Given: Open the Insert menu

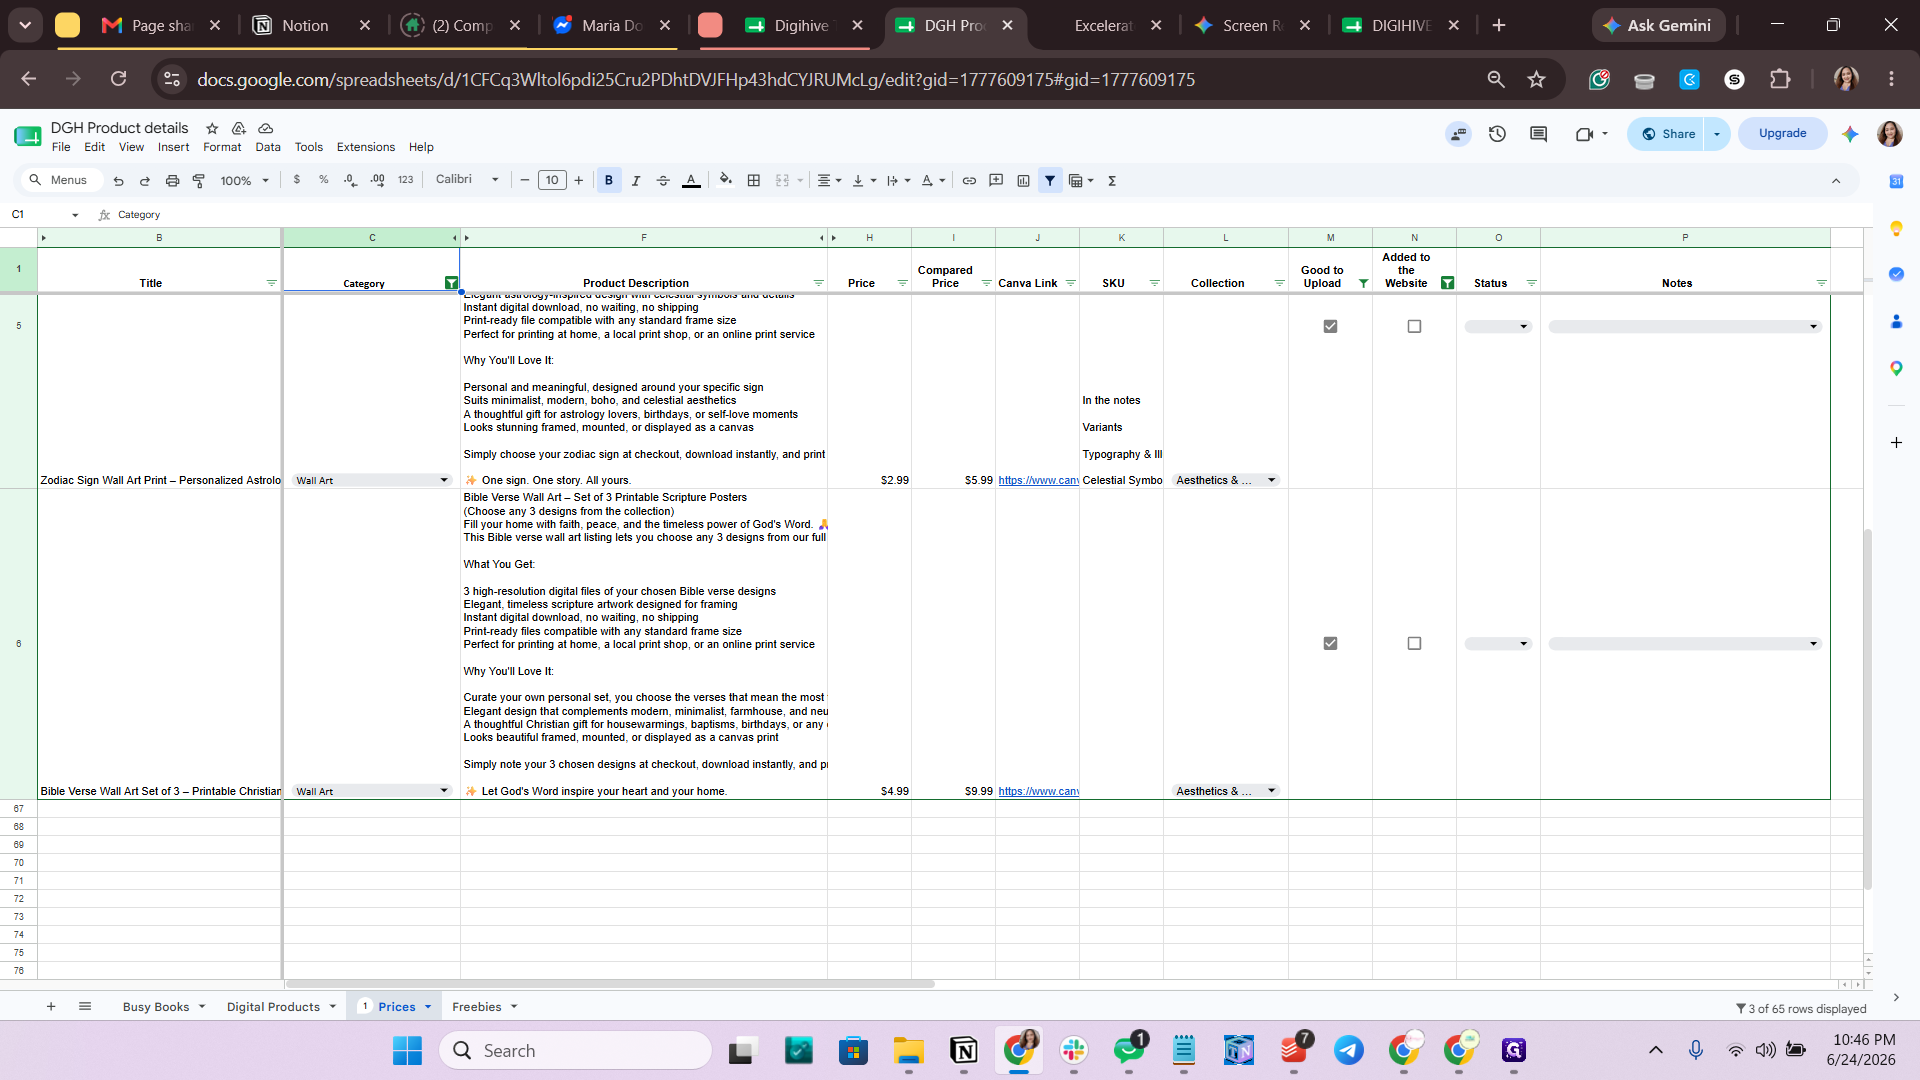Looking at the screenshot, I should [173, 147].
